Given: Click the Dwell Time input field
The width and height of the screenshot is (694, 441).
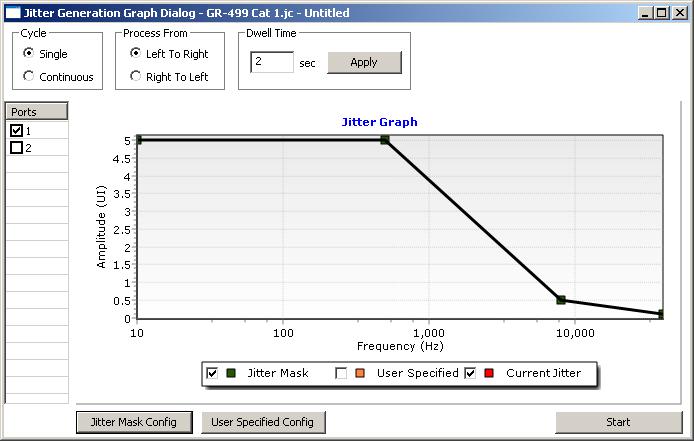Looking at the screenshot, I should (x=272, y=62).
